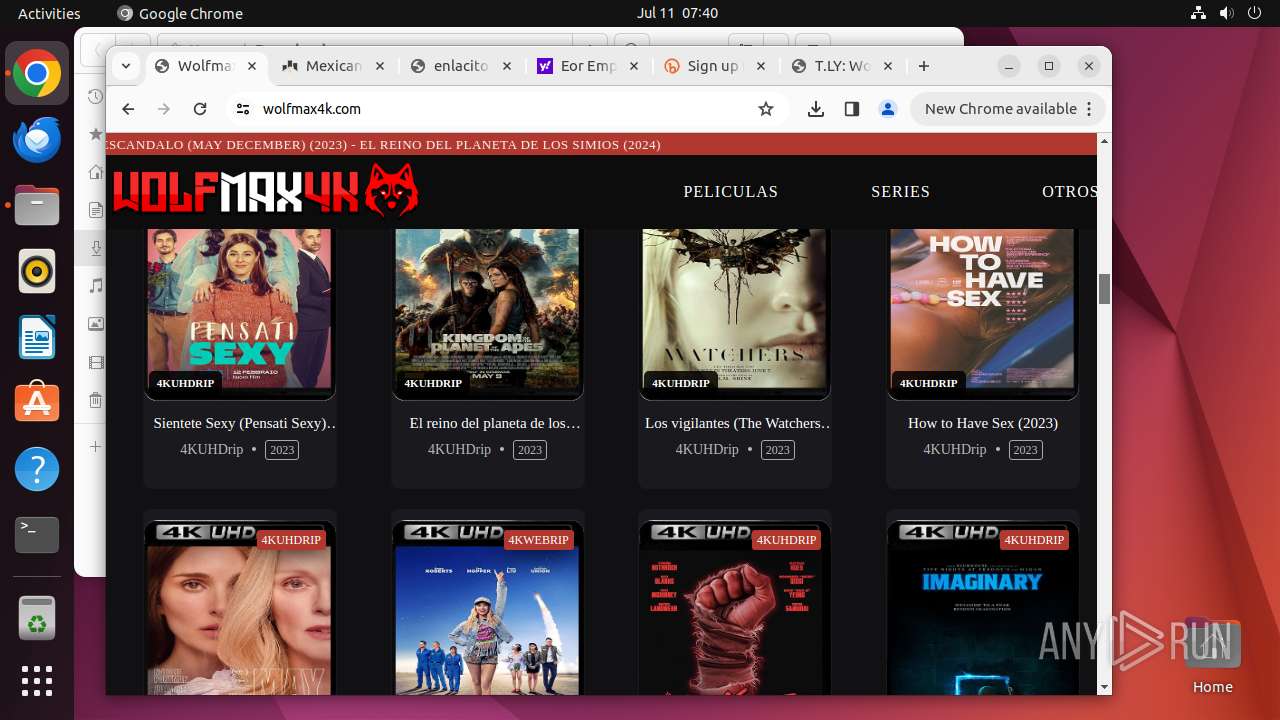This screenshot has height=720, width=1280.
Task: Launch Thunderbird mail from the dock
Action: point(37,140)
